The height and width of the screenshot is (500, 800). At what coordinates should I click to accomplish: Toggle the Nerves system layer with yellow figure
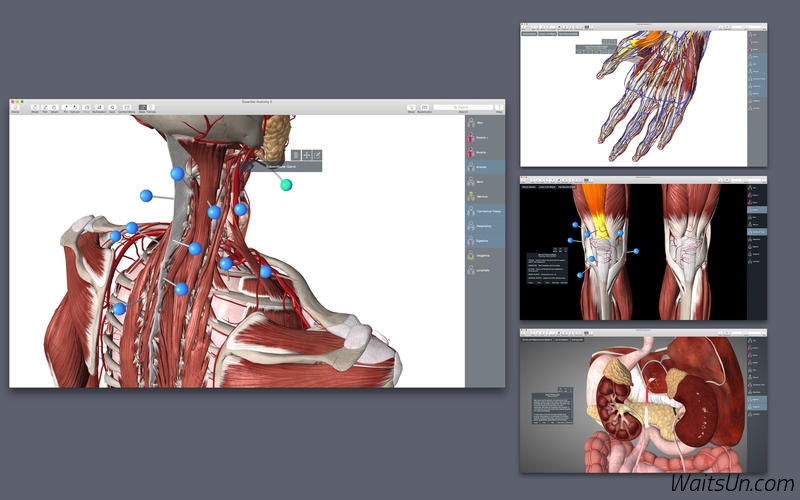pyautogui.click(x=485, y=196)
